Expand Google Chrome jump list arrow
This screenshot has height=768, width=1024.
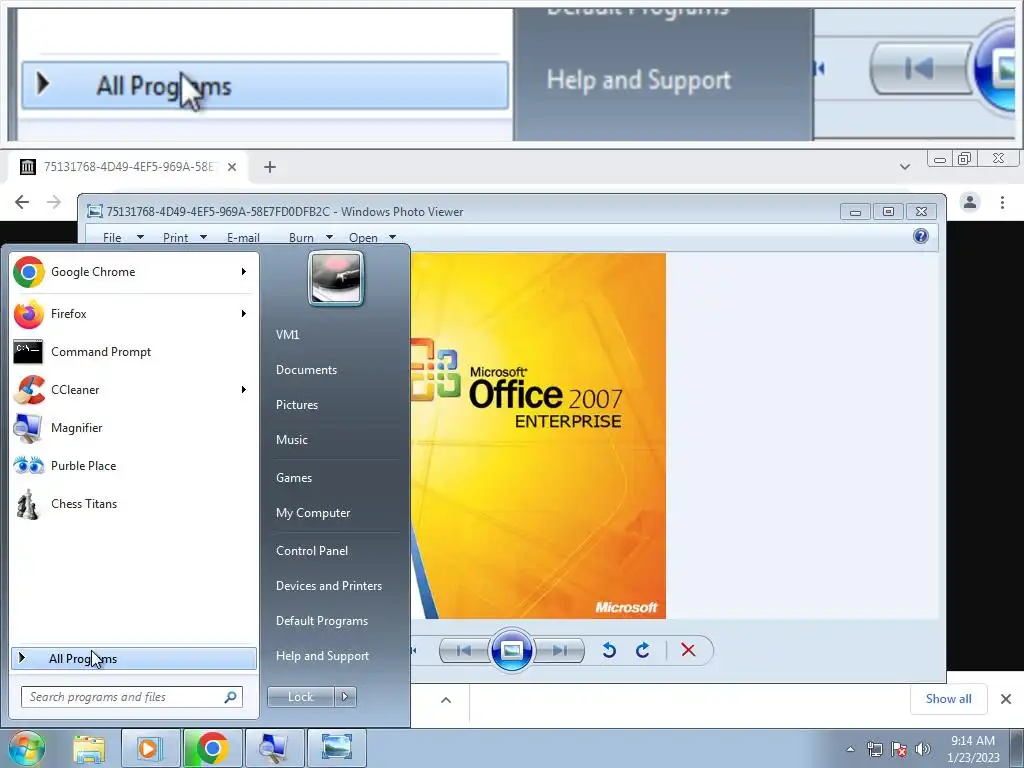point(244,272)
